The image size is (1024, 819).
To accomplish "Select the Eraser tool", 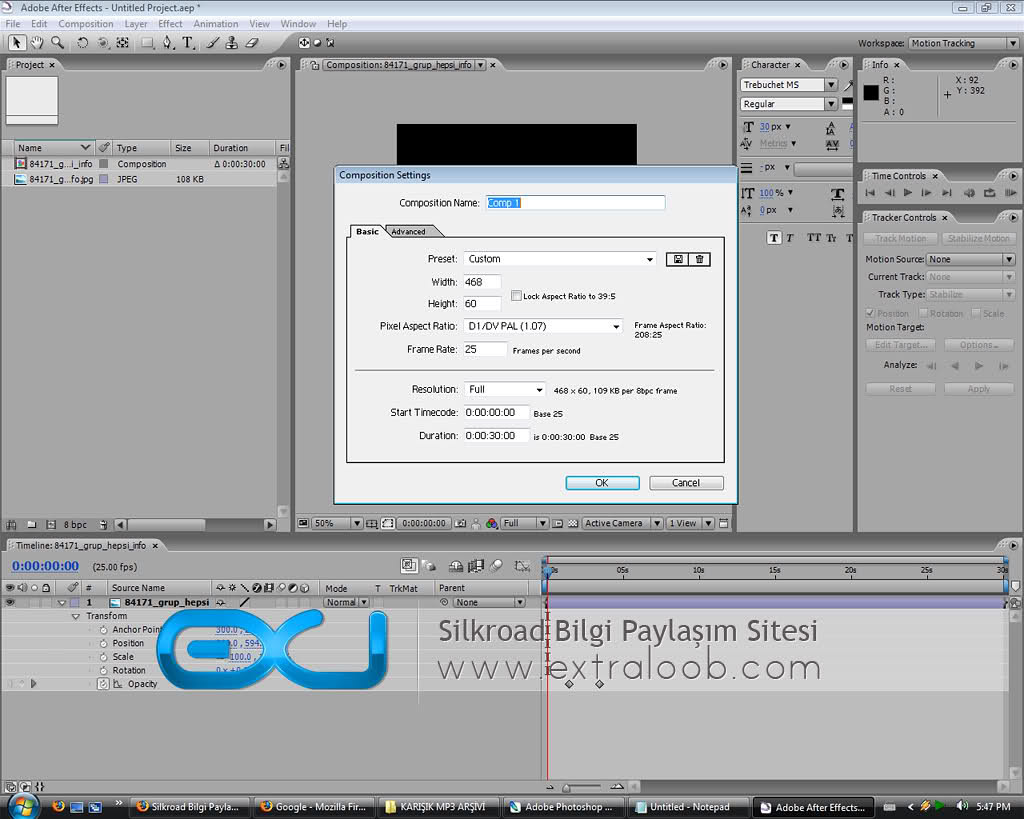I will (x=252, y=43).
